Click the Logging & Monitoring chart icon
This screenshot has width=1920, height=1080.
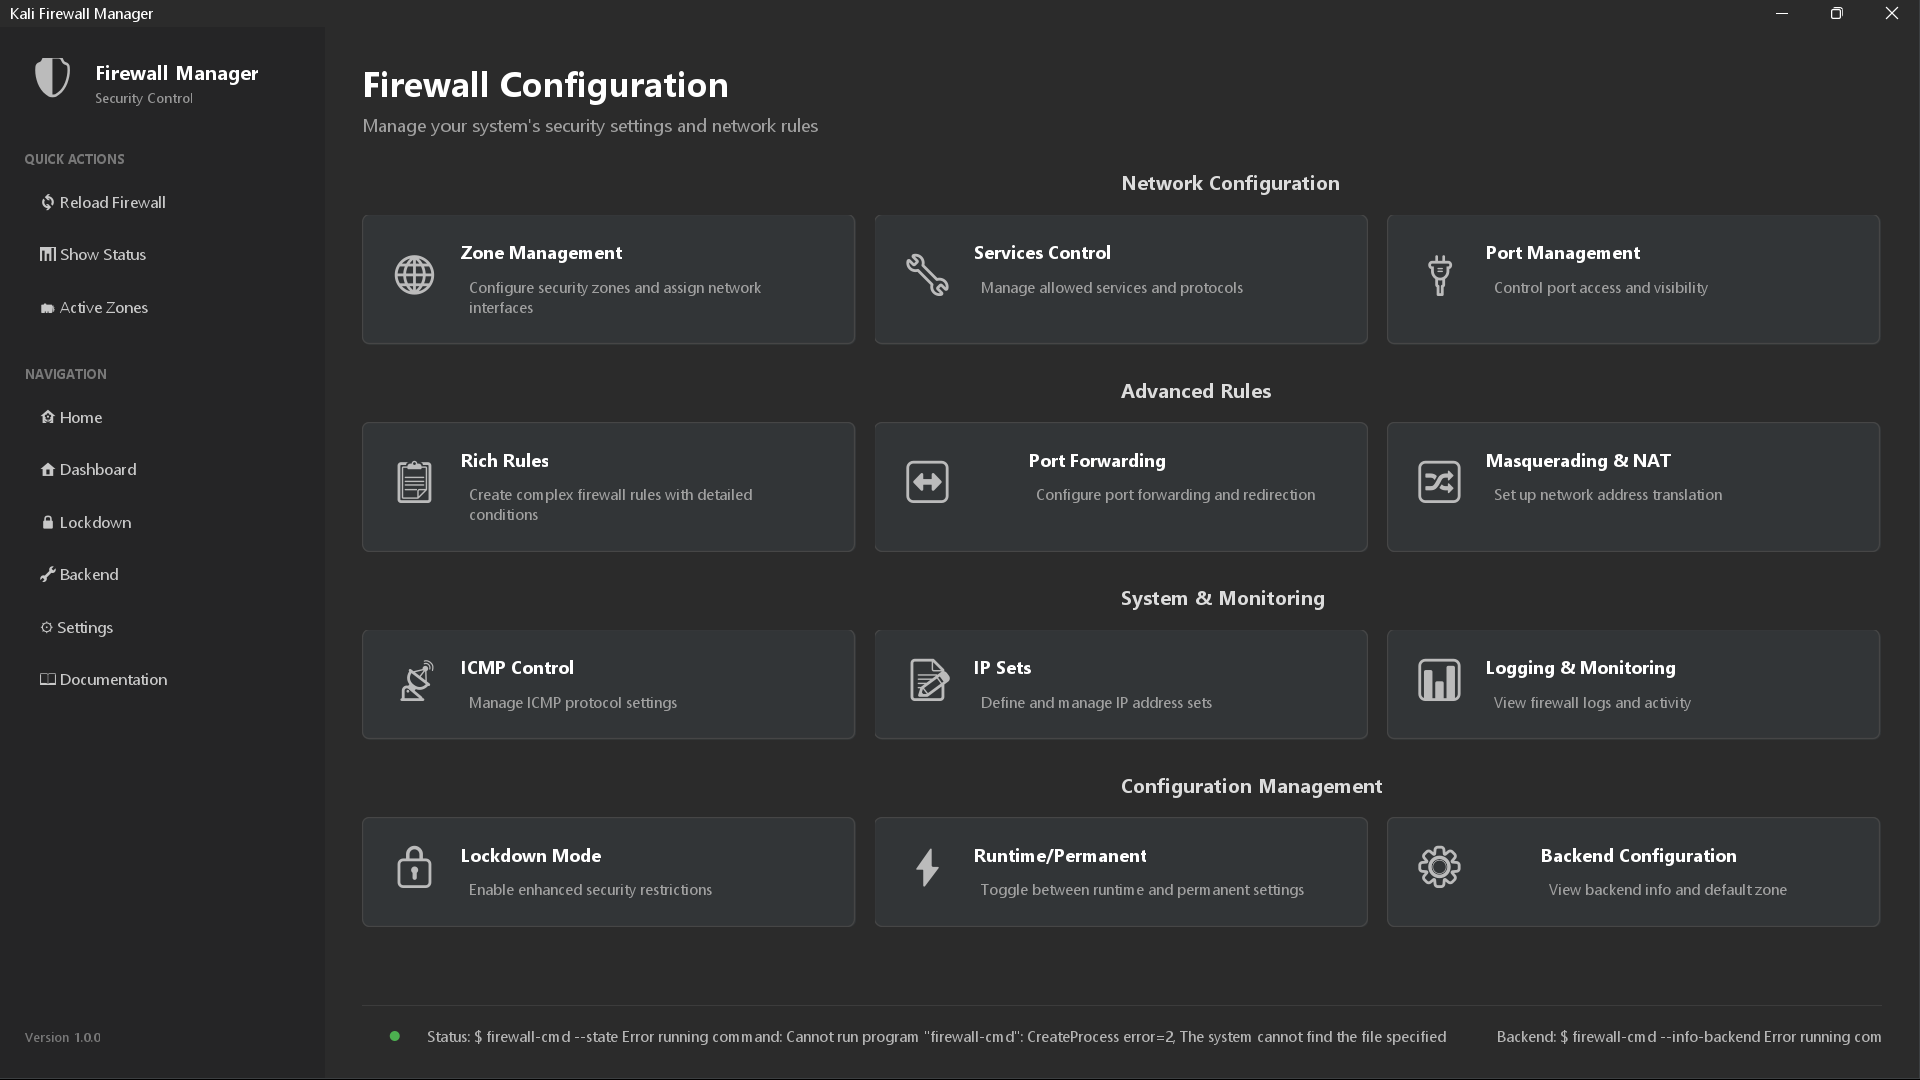click(1440, 680)
